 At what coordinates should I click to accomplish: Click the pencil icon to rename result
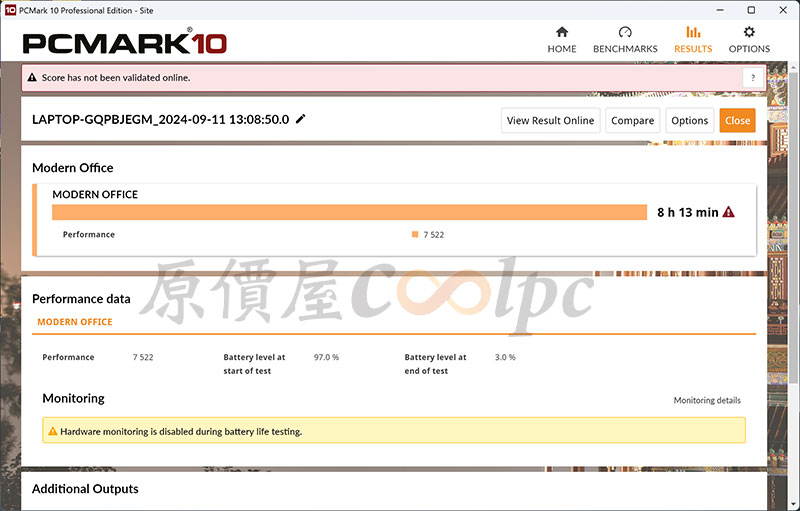click(301, 119)
